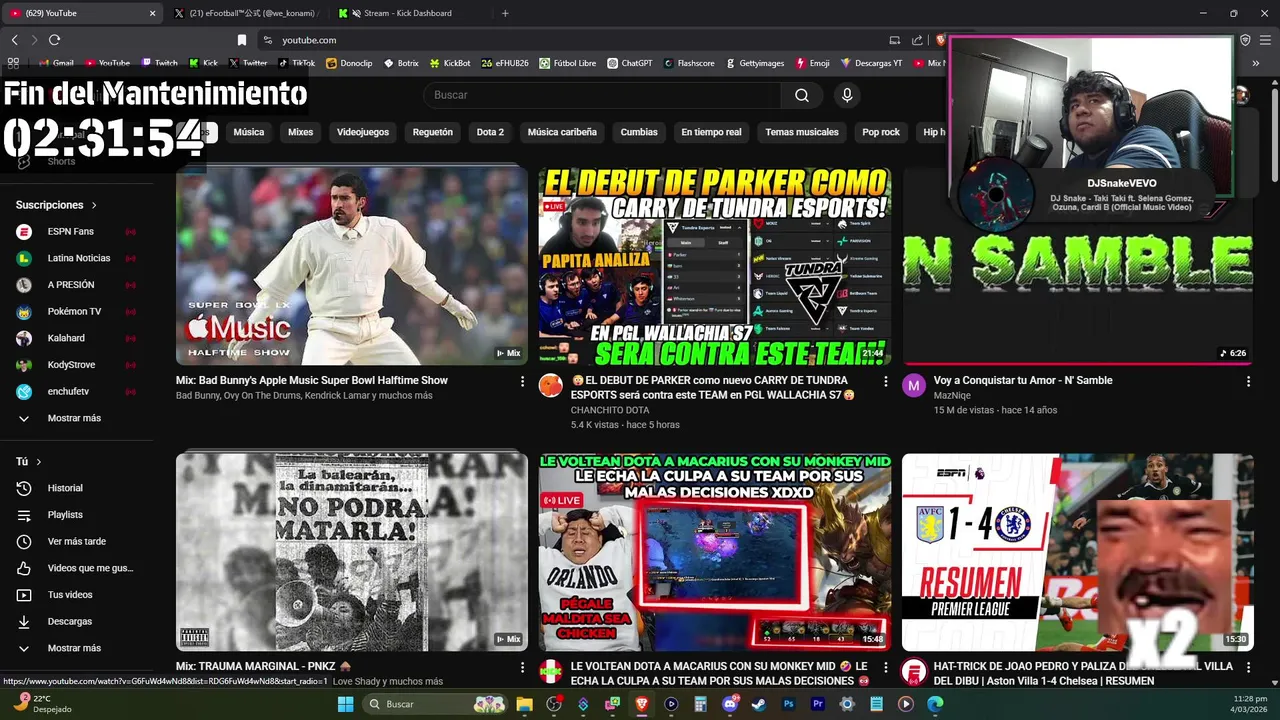Open the Gettyimages bookmark
This screenshot has width=1280, height=720.
[x=754, y=63]
